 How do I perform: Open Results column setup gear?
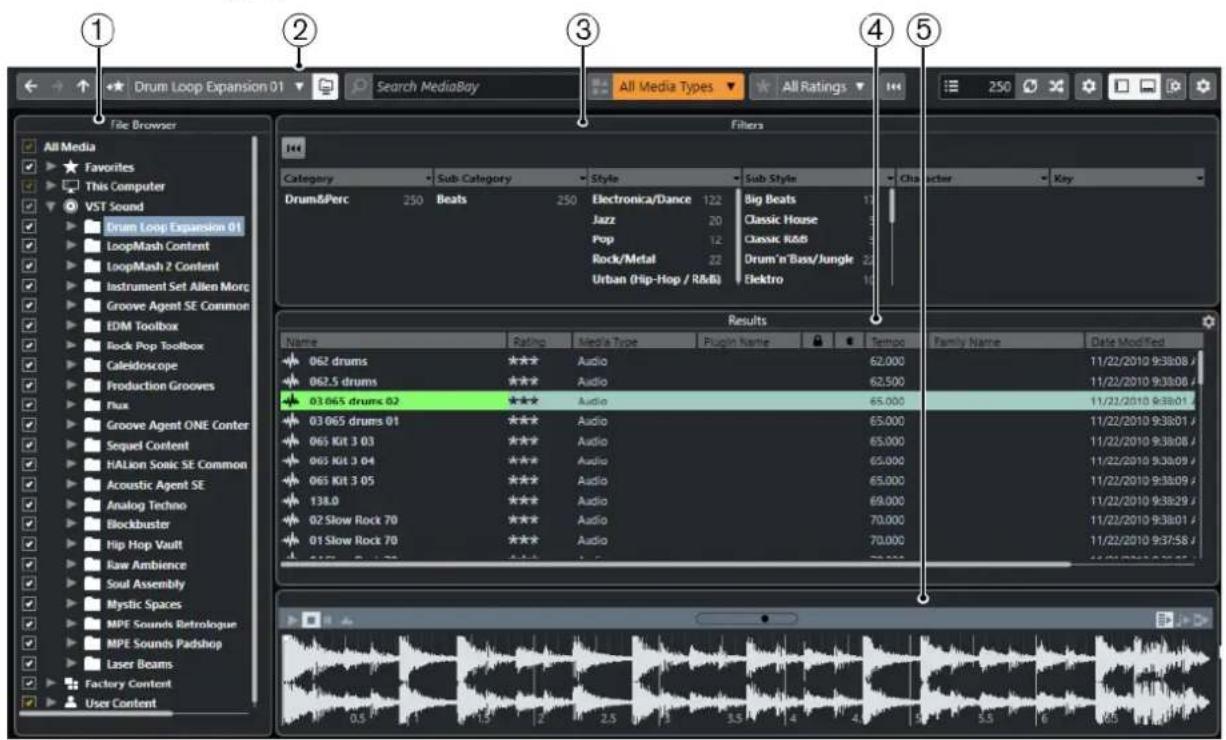click(x=1208, y=322)
